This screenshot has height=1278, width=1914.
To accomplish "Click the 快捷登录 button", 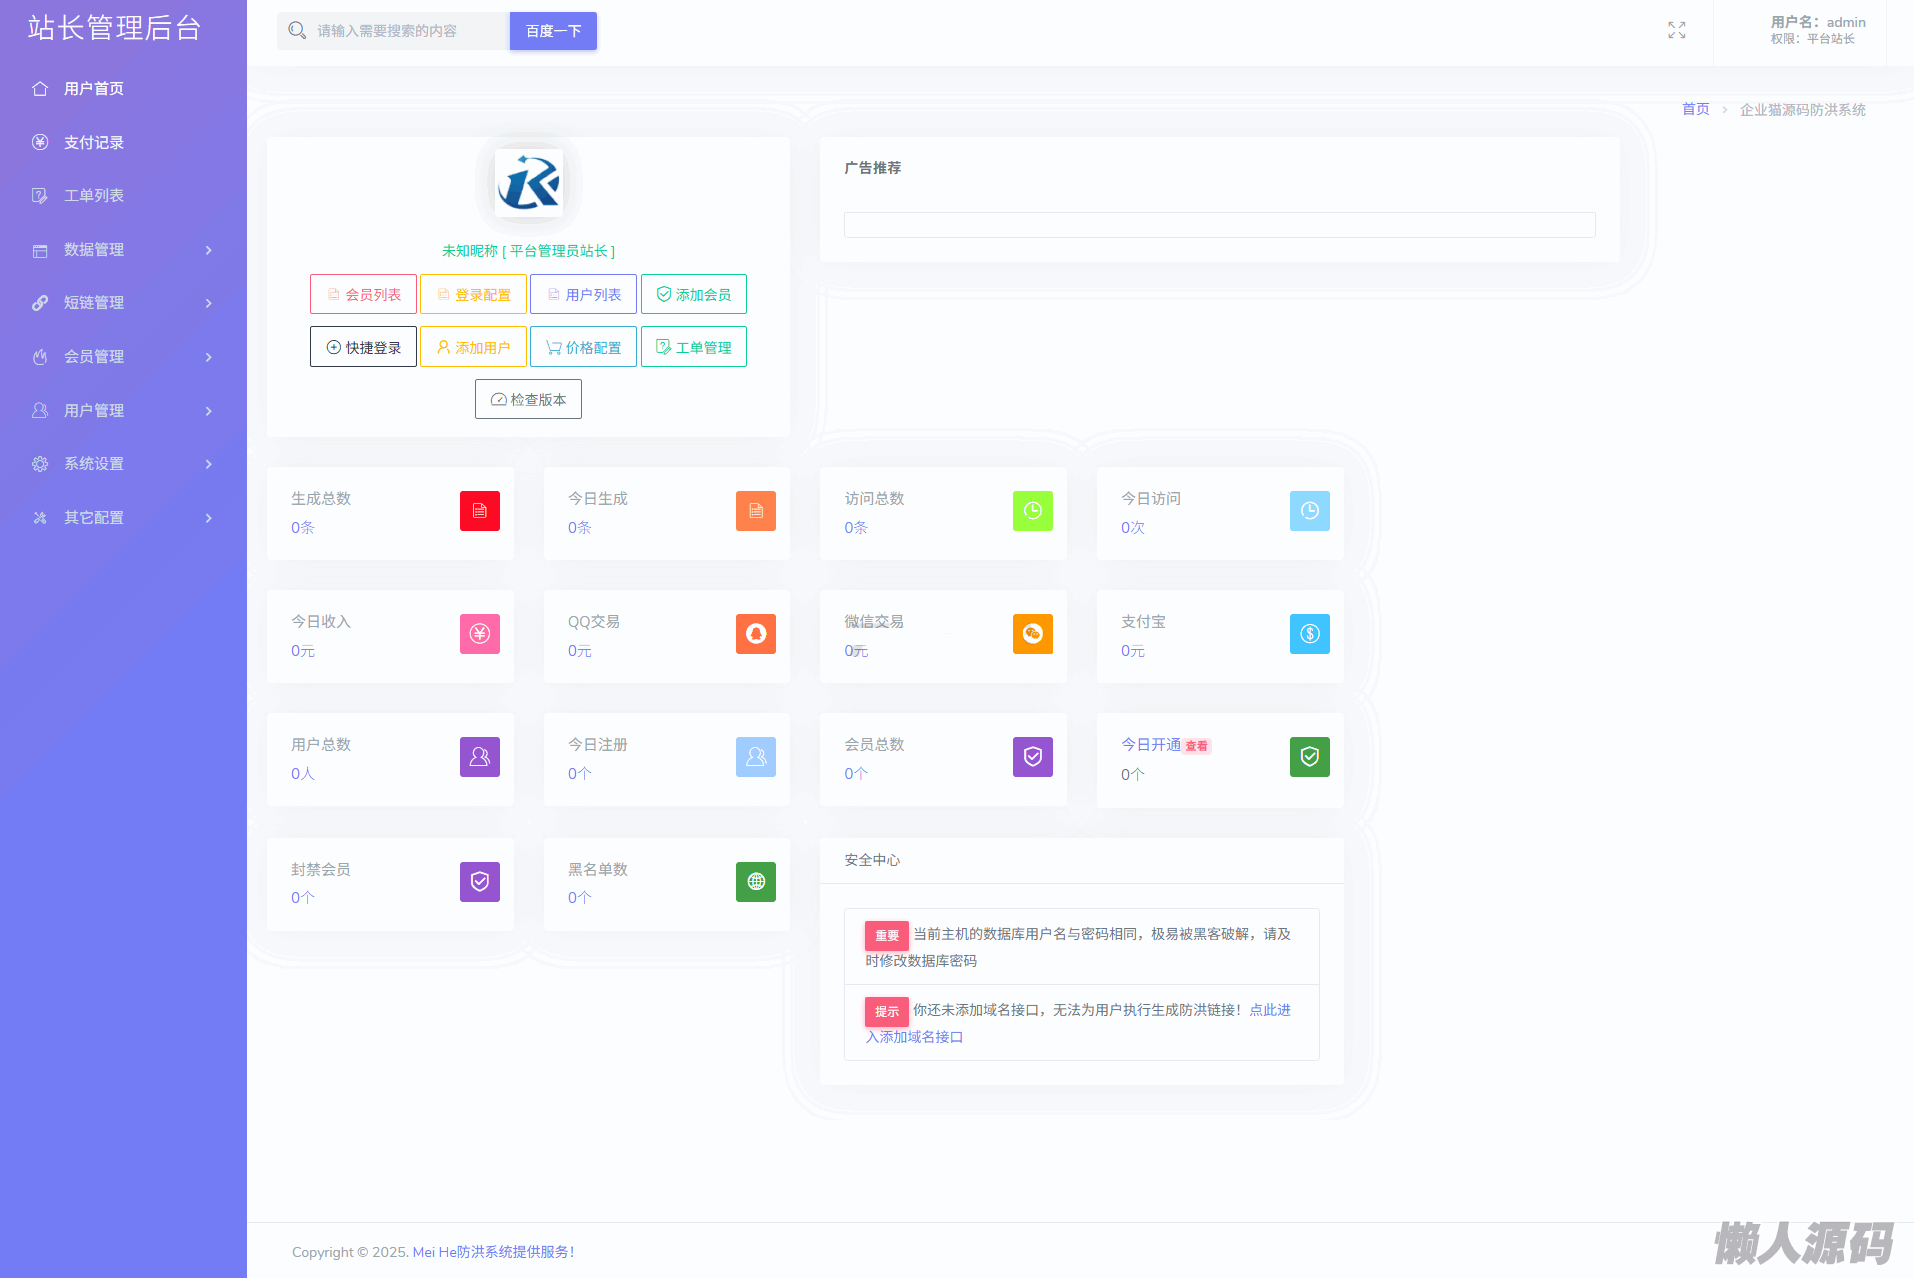I will (x=363, y=347).
